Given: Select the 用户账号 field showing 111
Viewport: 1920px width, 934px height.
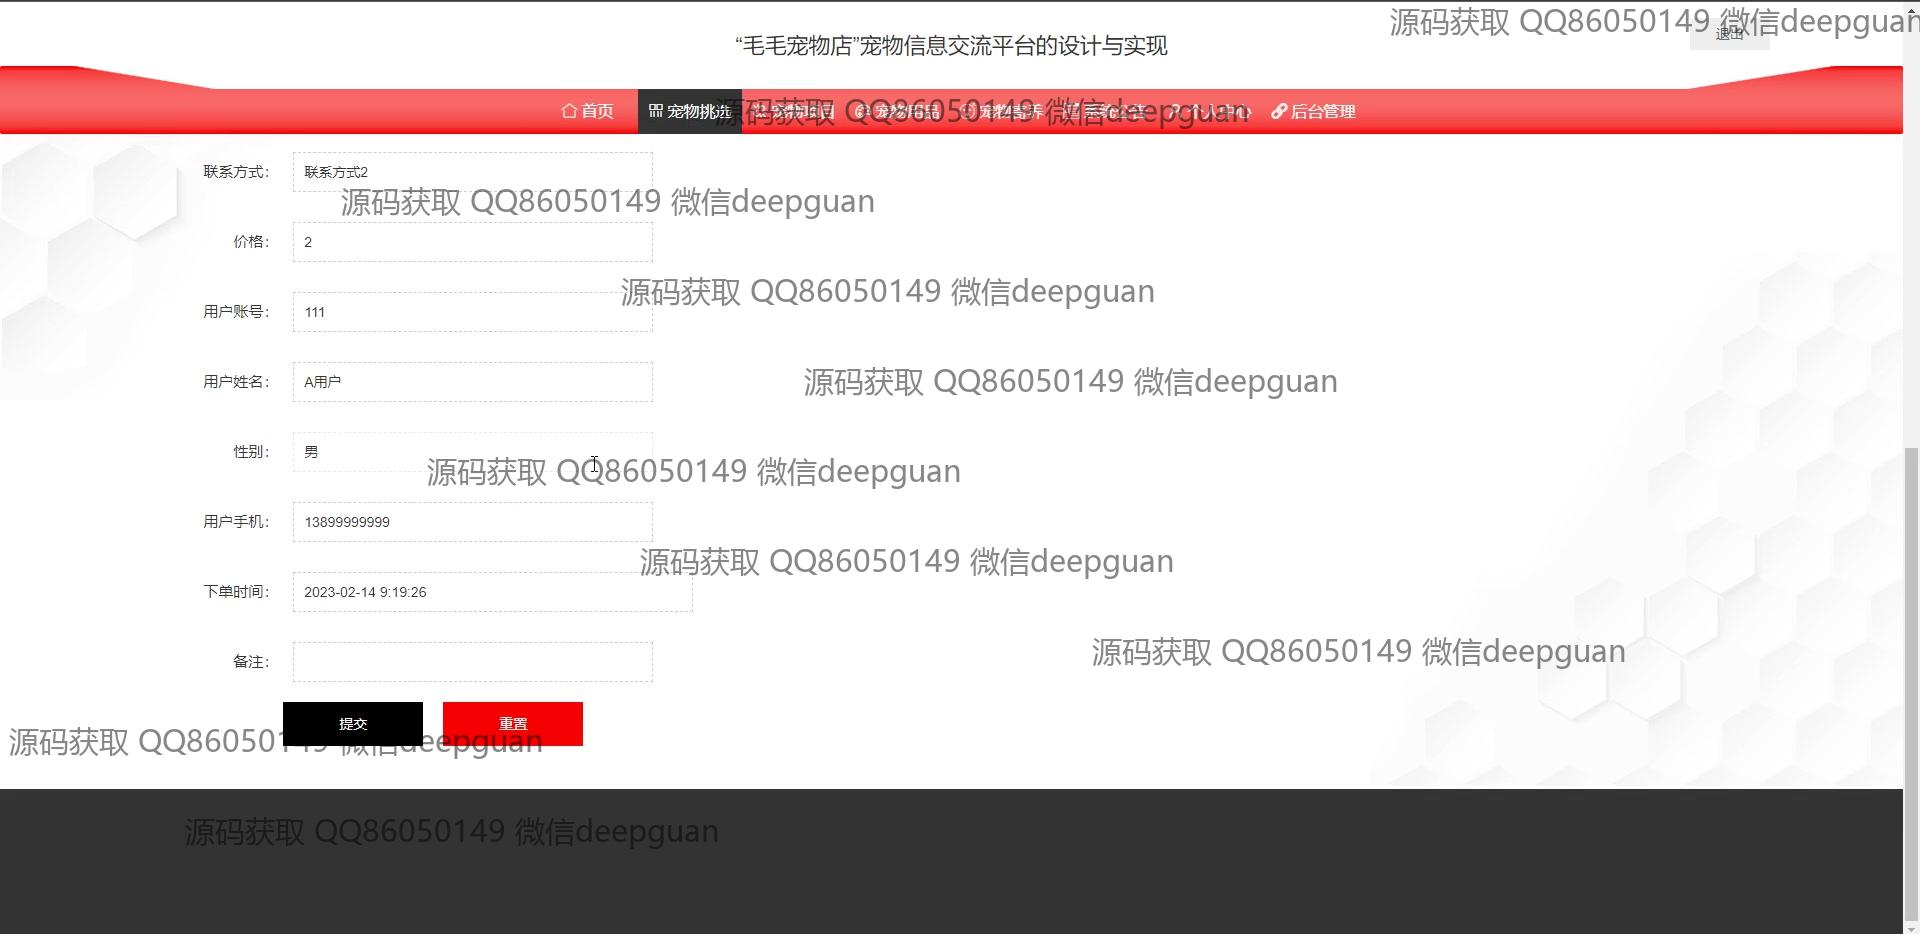Looking at the screenshot, I should [x=473, y=312].
